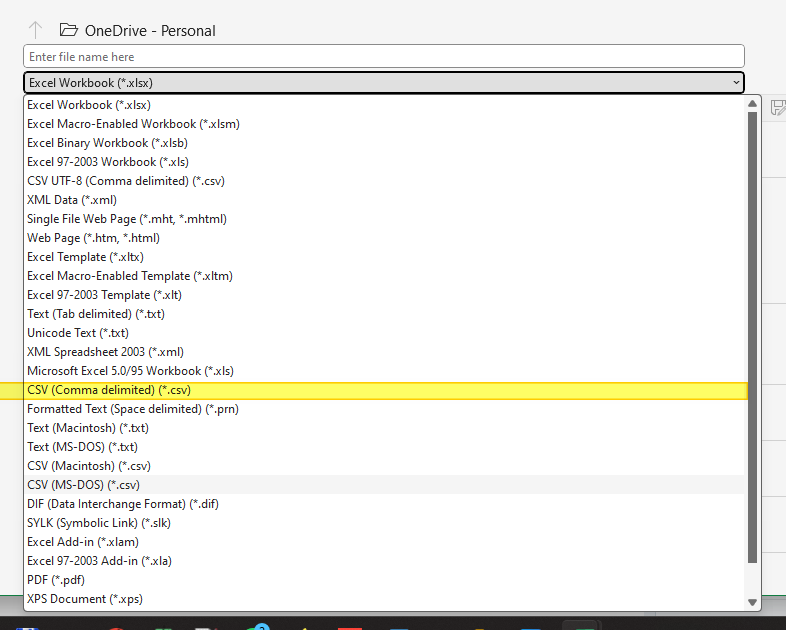Select PDF (*.pdf) format

(385, 580)
